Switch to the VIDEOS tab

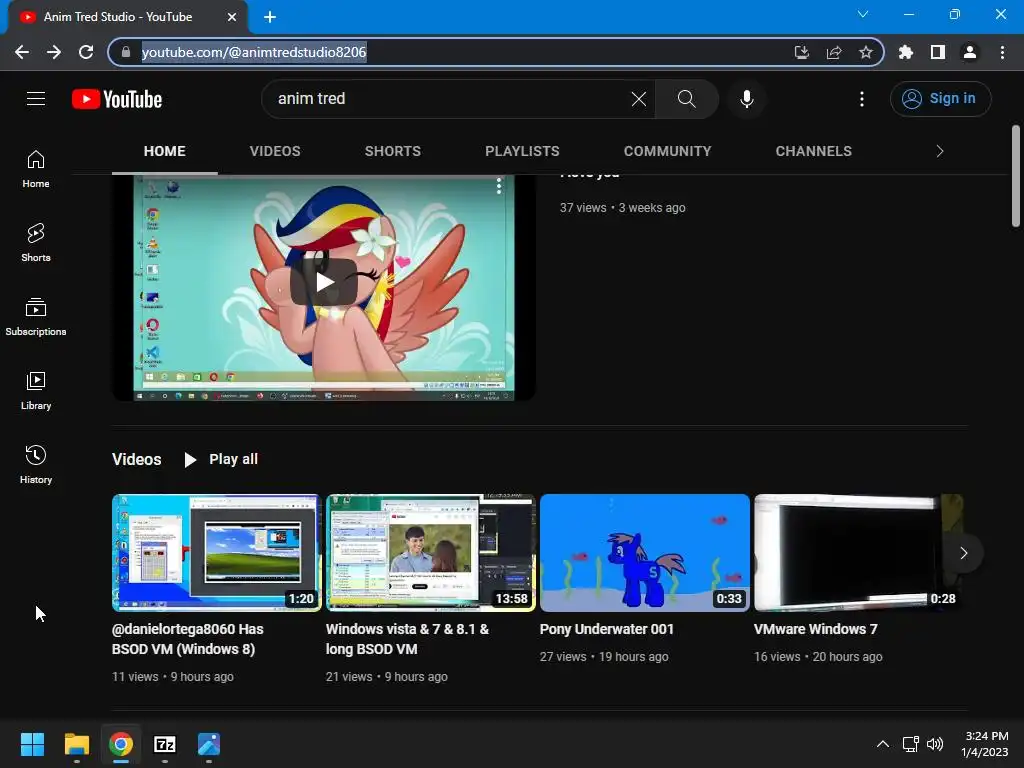(x=275, y=151)
